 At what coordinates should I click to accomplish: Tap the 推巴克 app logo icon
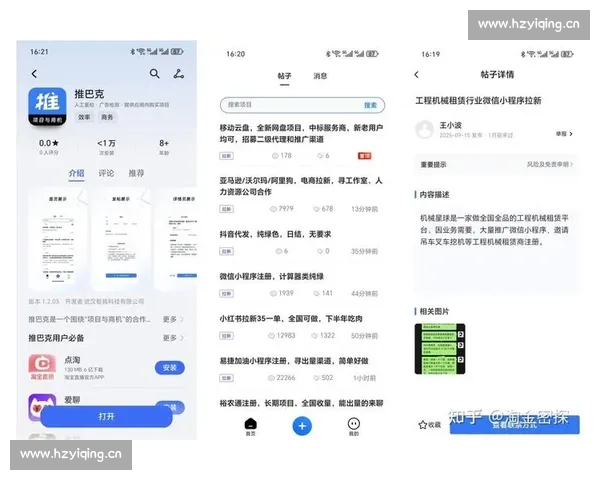coord(47,106)
